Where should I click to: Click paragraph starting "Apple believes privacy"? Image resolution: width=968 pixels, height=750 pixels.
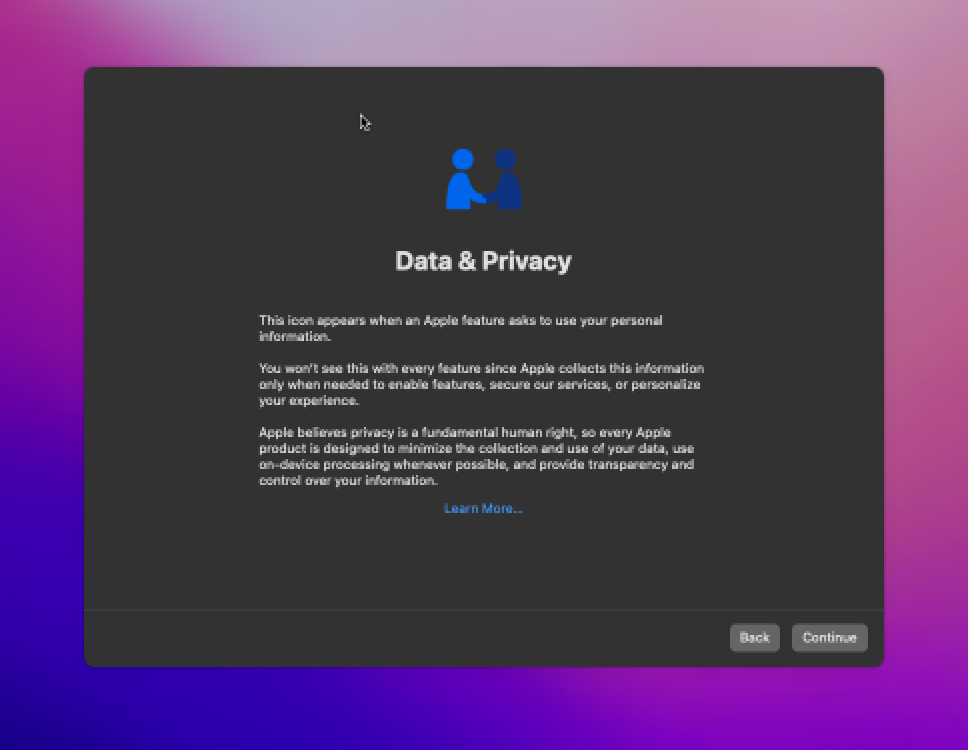pyautogui.click(x=477, y=456)
